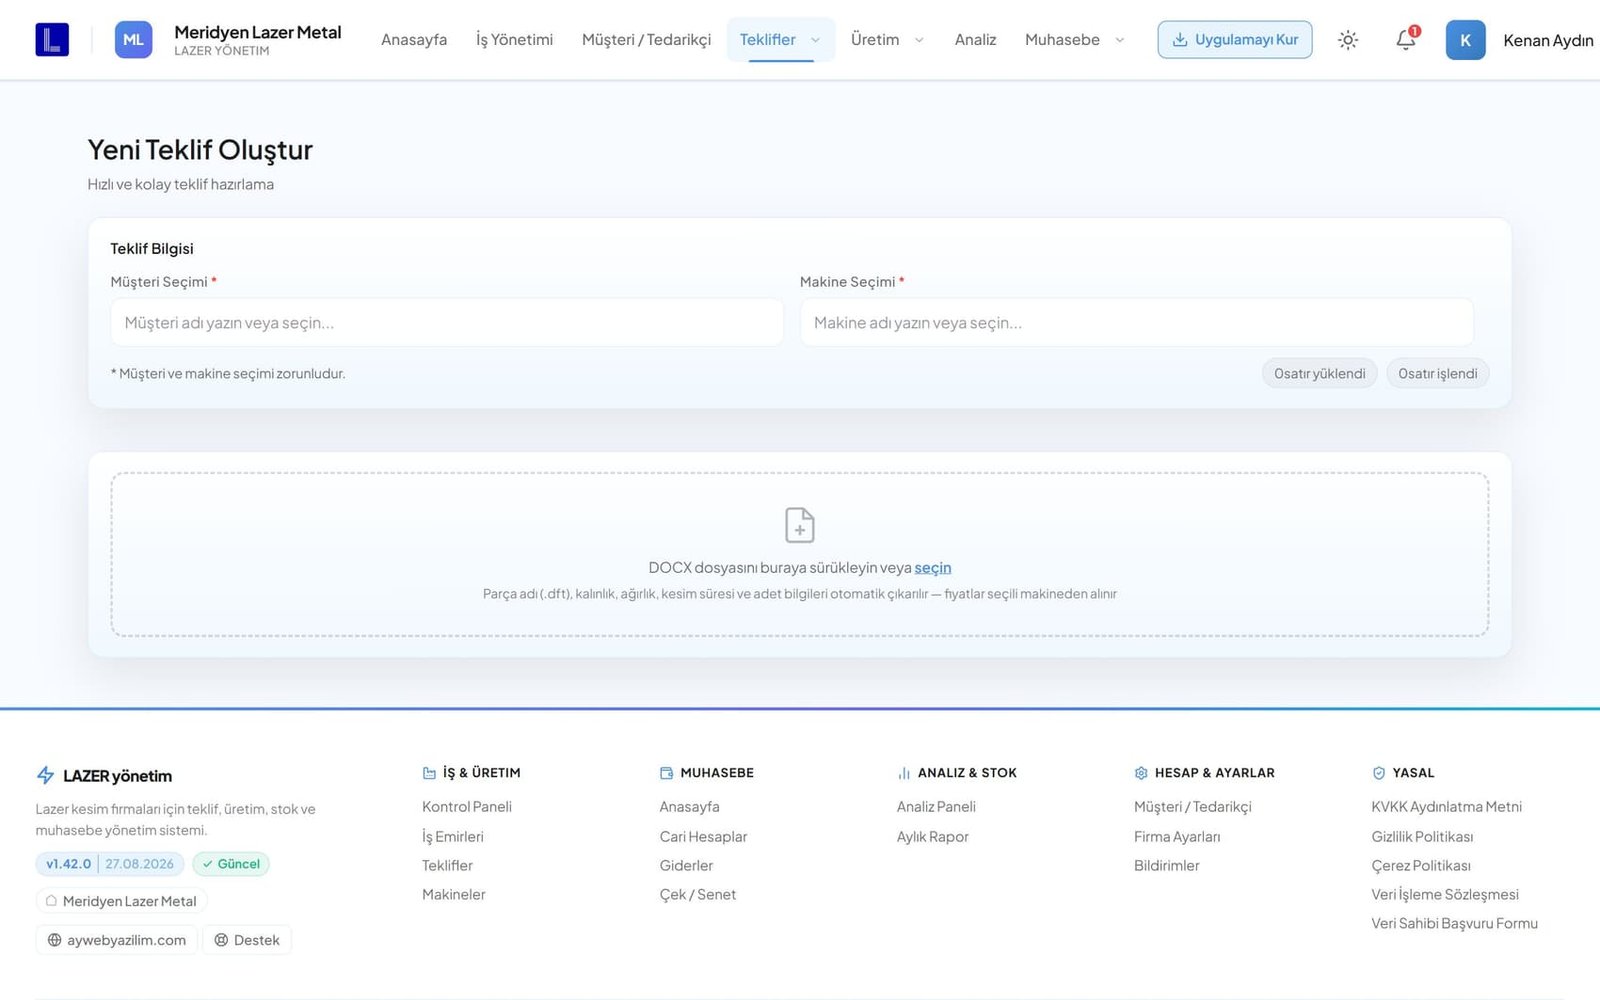1600x1000 pixels.
Task: Click the Güncel status badge
Action: pos(231,864)
